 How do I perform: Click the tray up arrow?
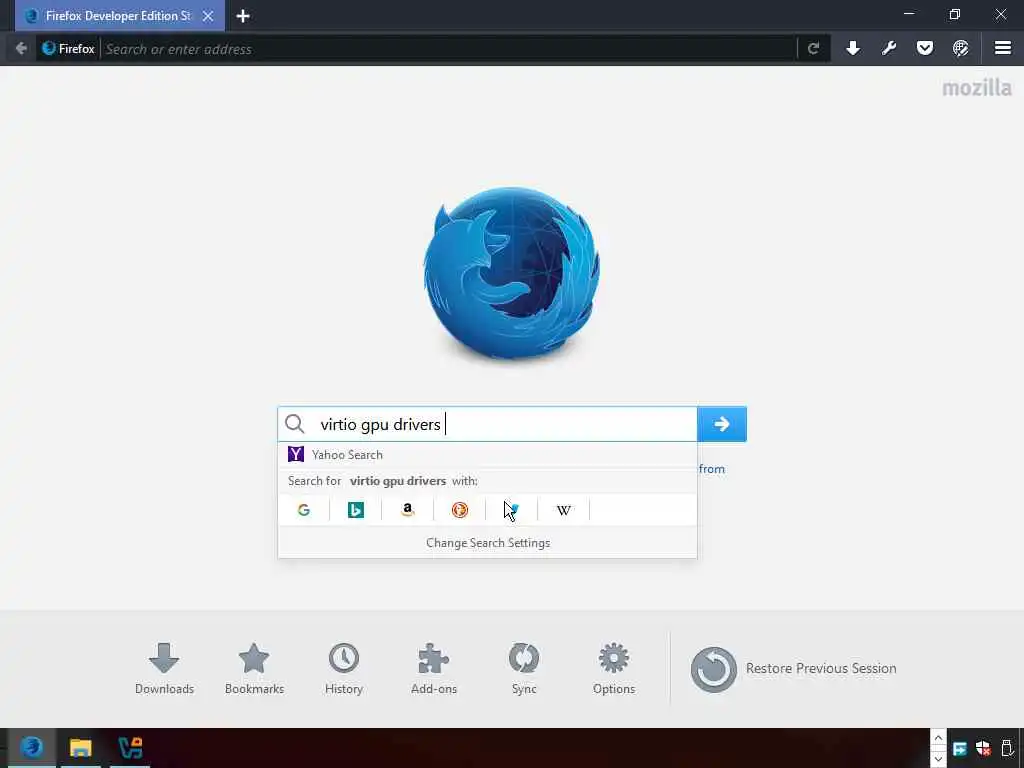click(x=938, y=738)
